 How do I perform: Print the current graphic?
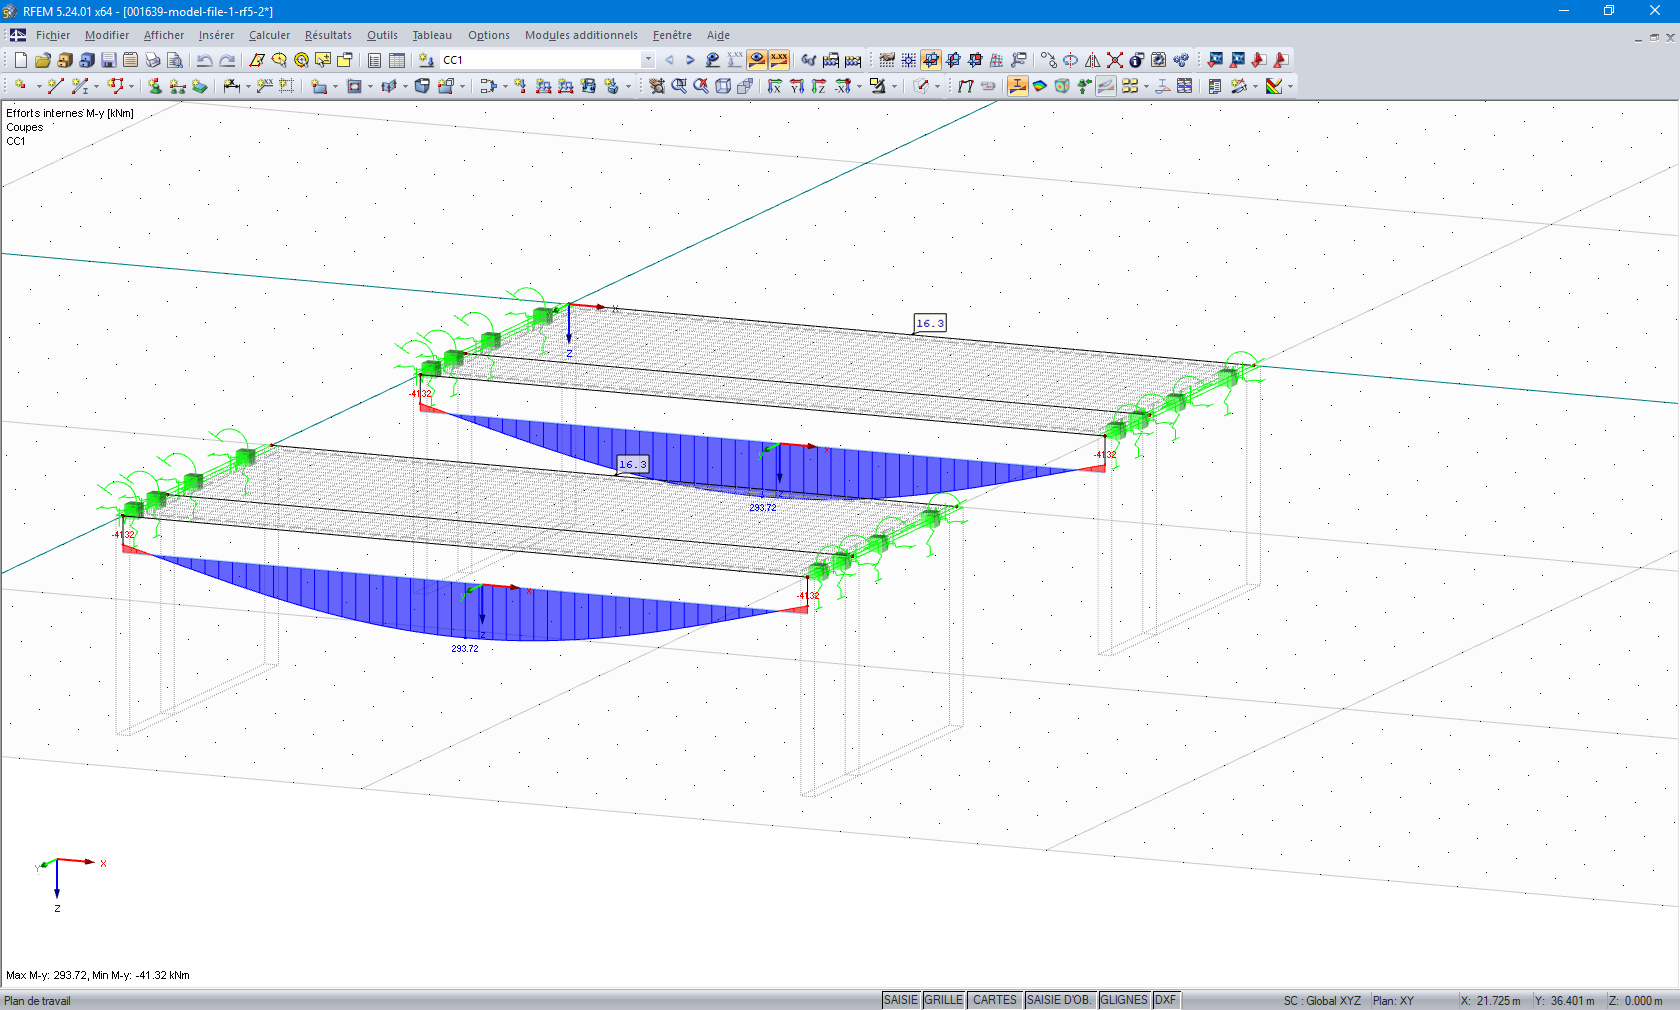pyautogui.click(x=153, y=60)
